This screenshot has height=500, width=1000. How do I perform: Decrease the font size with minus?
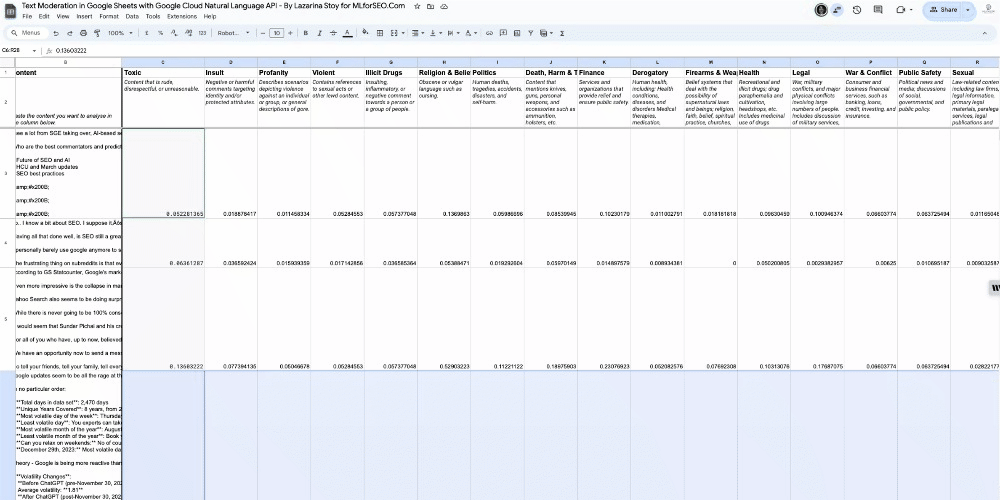pos(263,33)
